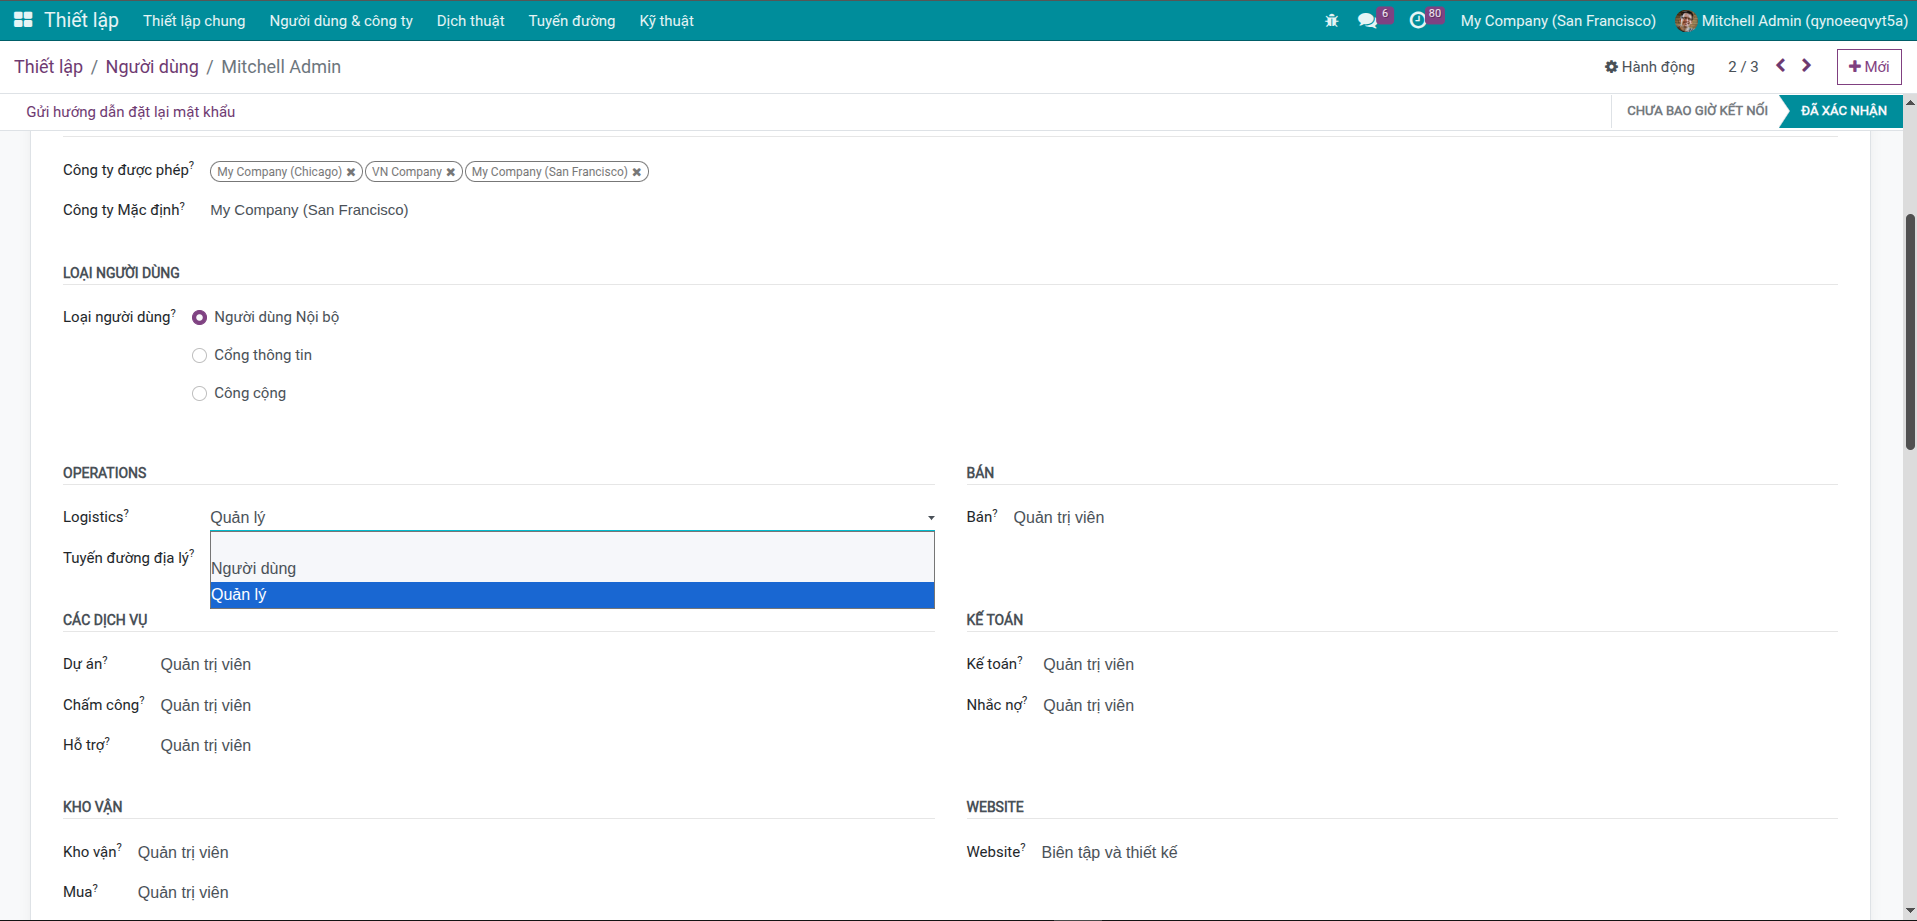Open the apps grid home menu icon
The width and height of the screenshot is (1917, 921).
[23, 20]
